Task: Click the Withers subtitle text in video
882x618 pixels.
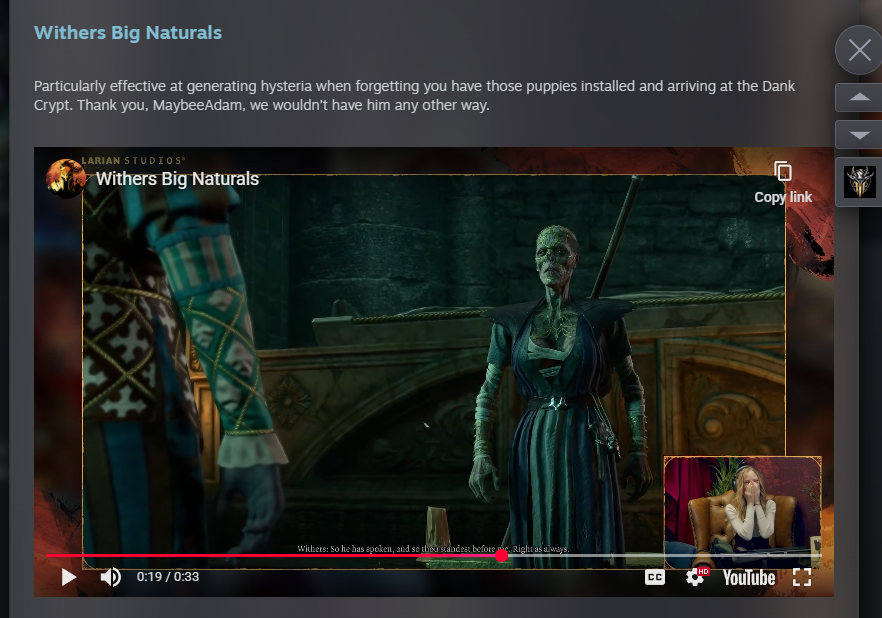Action: [x=433, y=549]
